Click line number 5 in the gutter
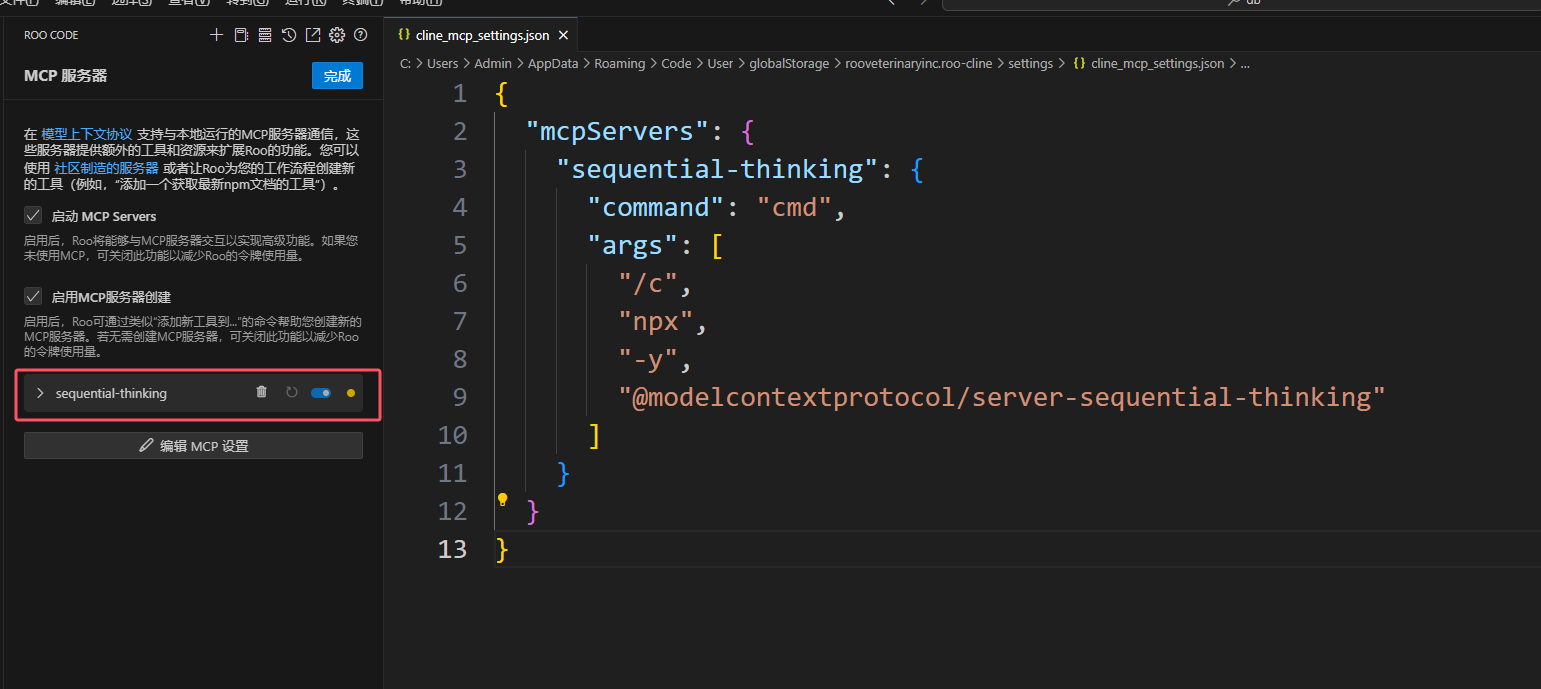The height and width of the screenshot is (689, 1541). 459,245
